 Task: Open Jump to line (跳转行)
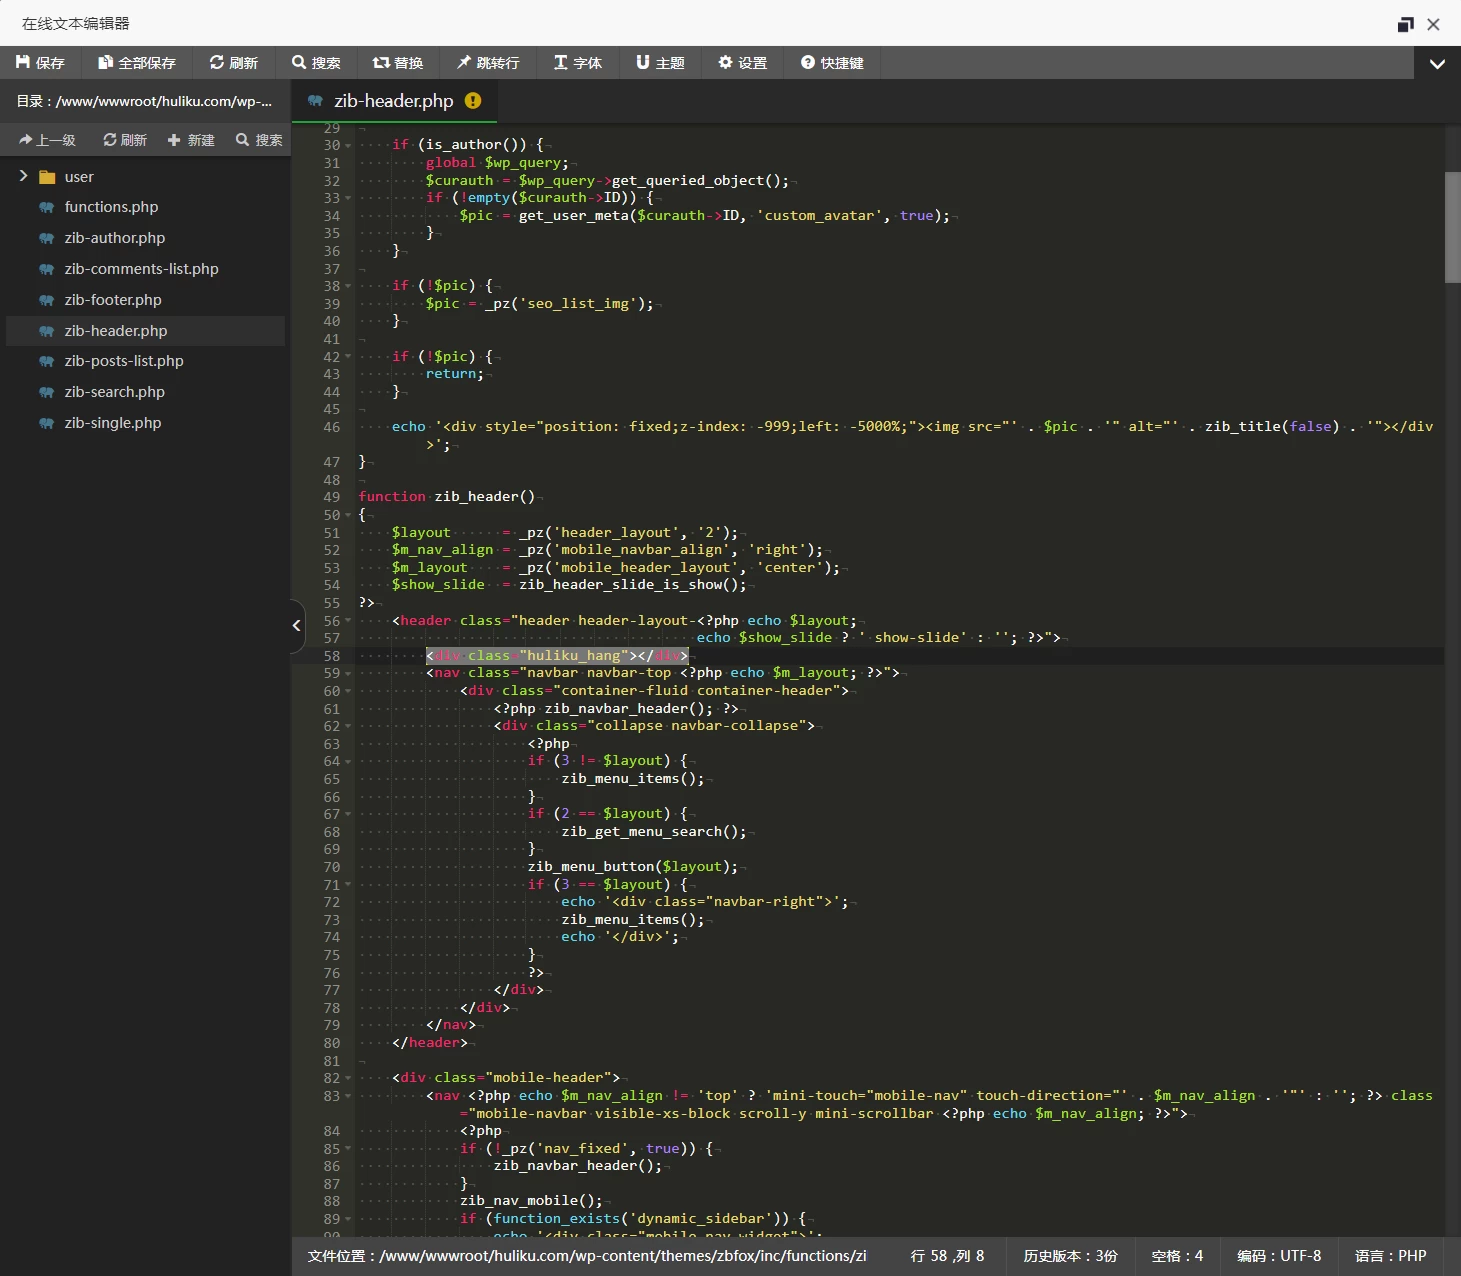pos(488,63)
